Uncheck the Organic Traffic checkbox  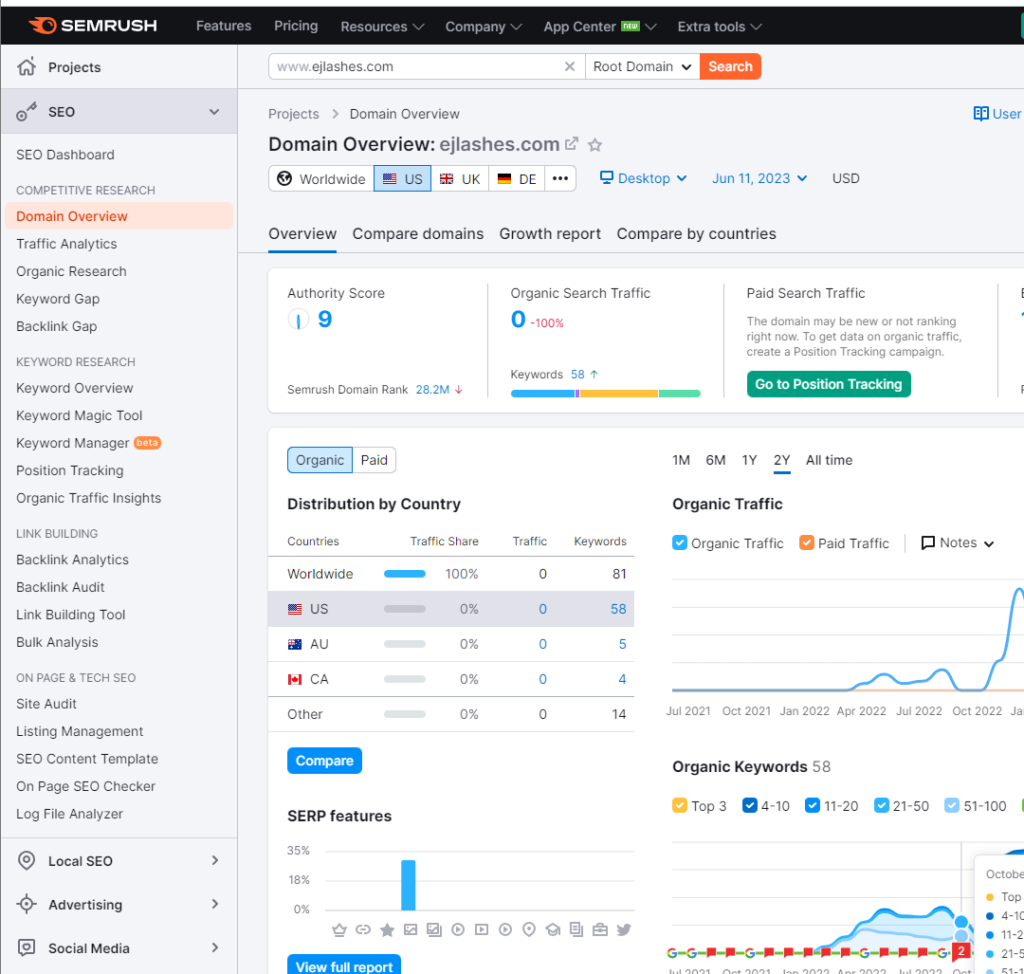tap(680, 543)
